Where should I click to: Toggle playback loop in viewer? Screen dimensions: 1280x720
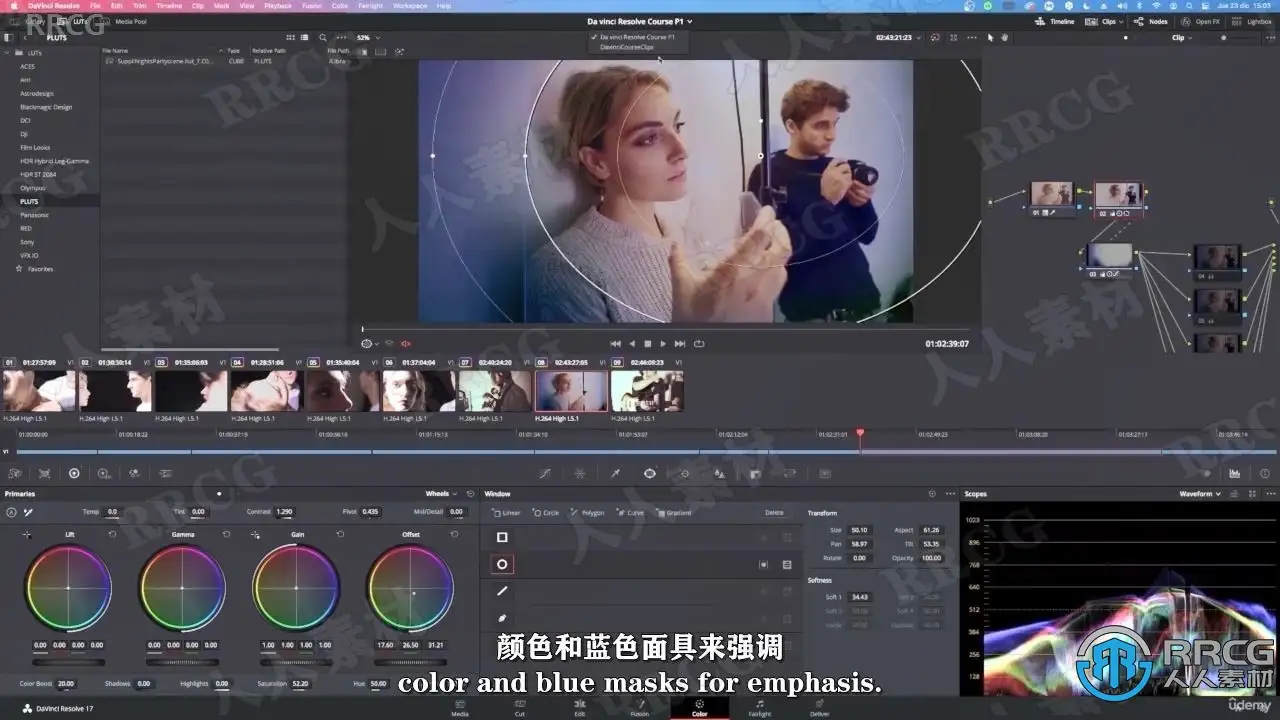[x=699, y=343]
